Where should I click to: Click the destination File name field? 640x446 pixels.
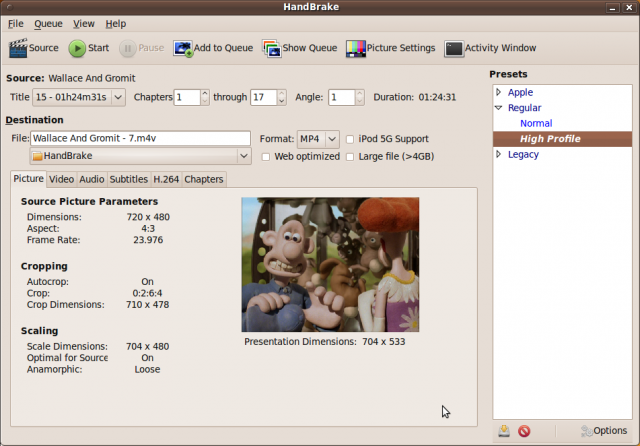pyautogui.click(x=139, y=139)
